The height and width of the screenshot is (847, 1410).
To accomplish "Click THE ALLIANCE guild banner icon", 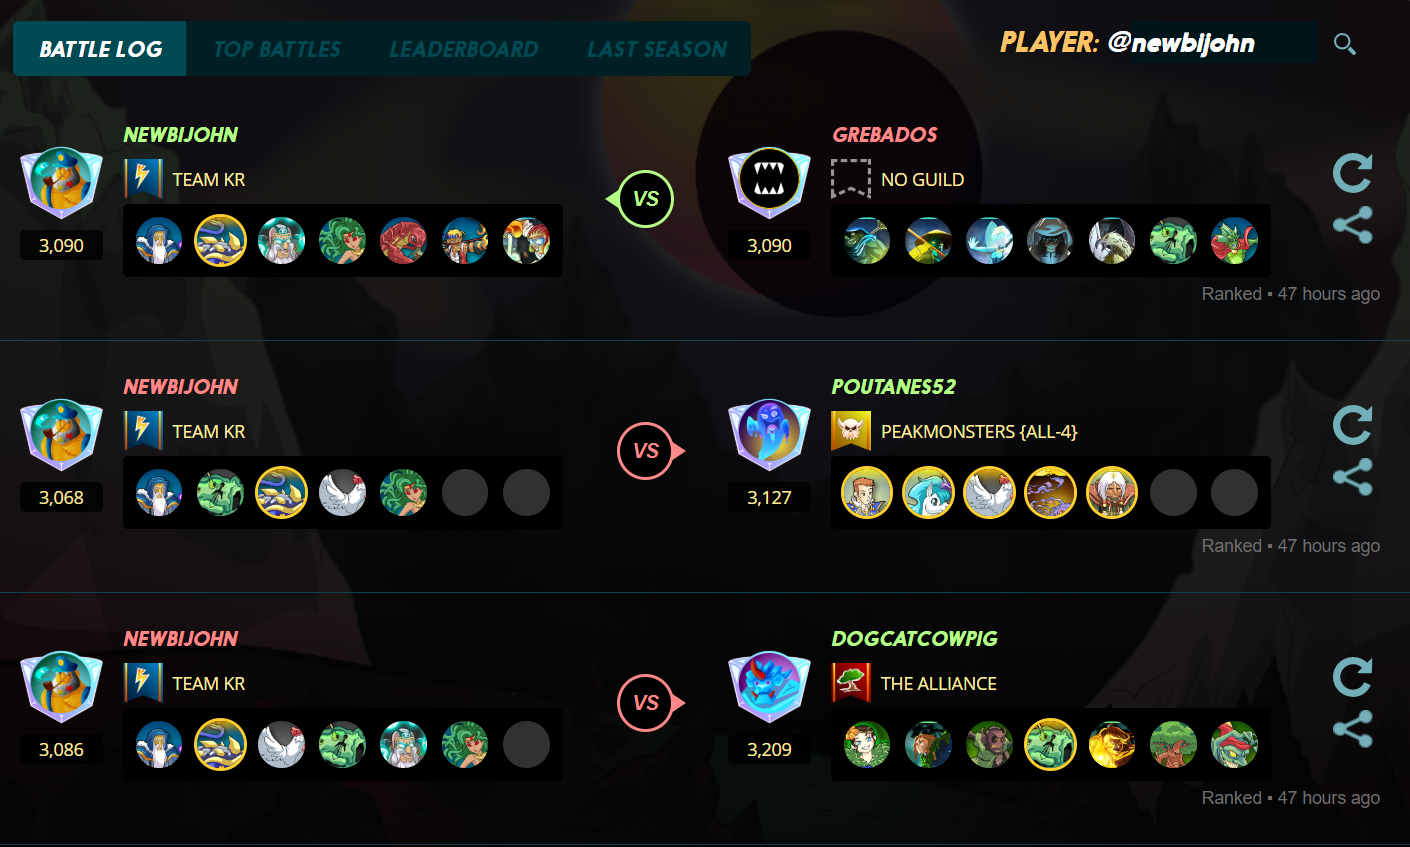I will coord(851,683).
